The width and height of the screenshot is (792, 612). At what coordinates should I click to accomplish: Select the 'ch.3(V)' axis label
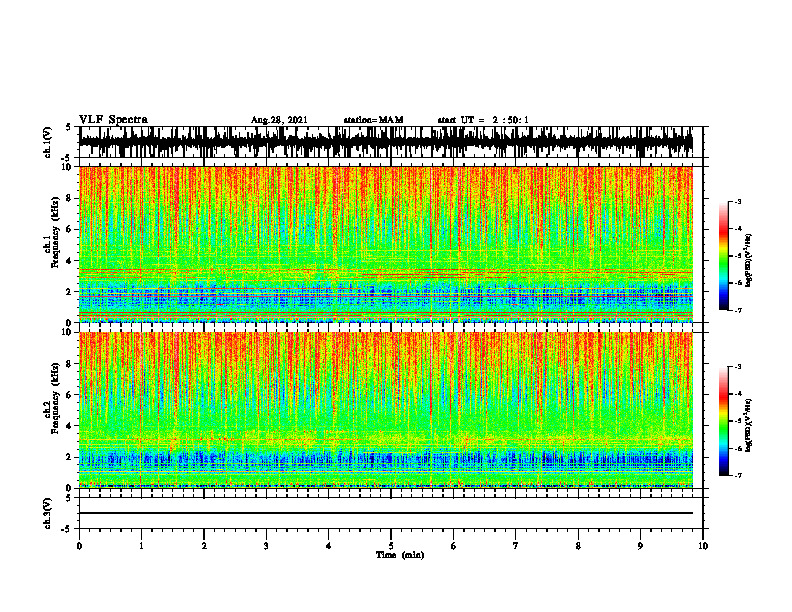pyautogui.click(x=48, y=513)
